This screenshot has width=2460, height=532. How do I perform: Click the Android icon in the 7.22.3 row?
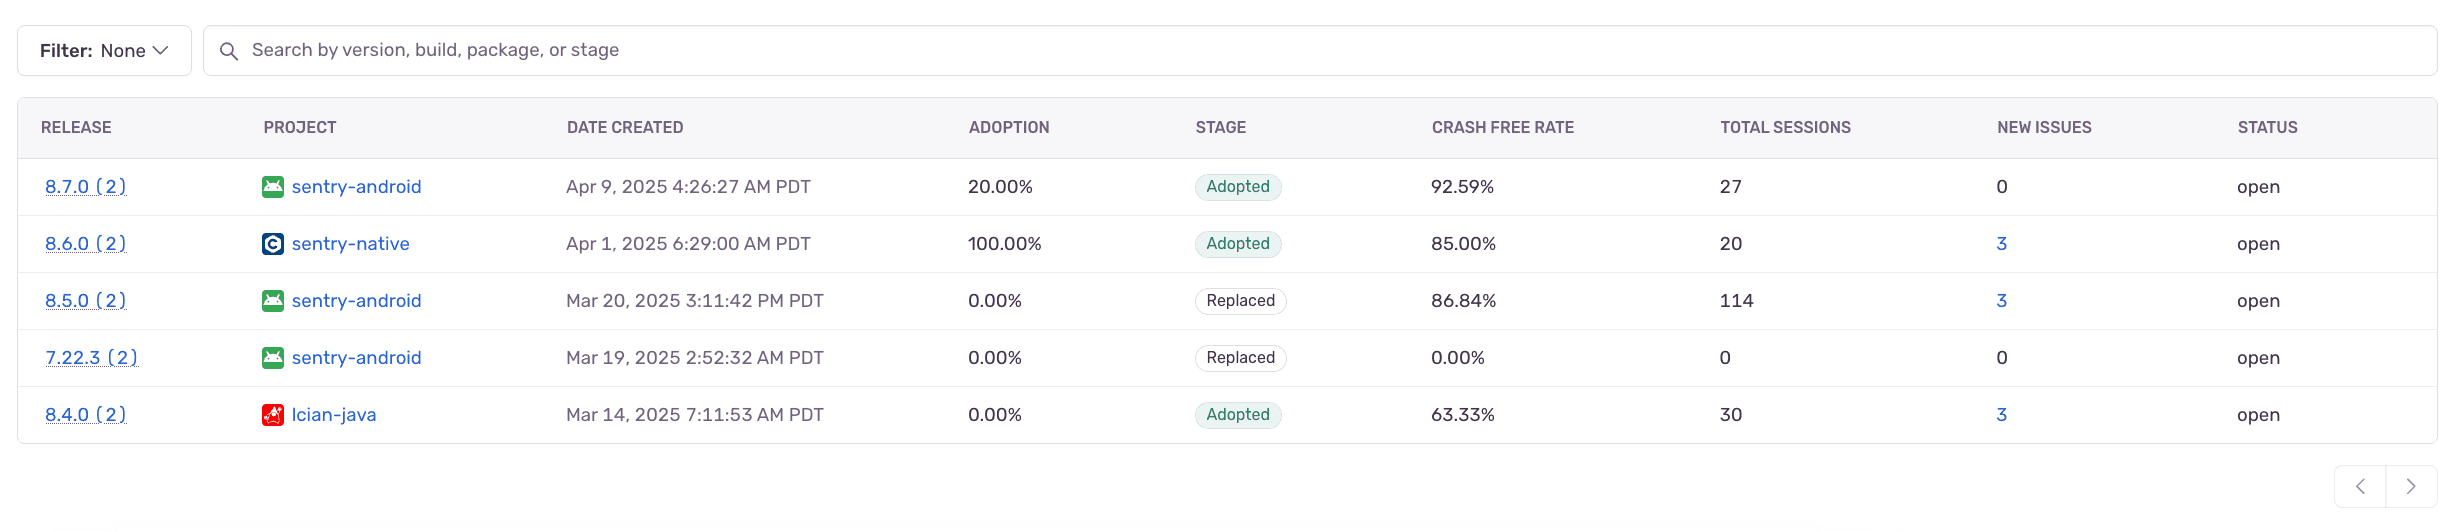click(x=272, y=358)
